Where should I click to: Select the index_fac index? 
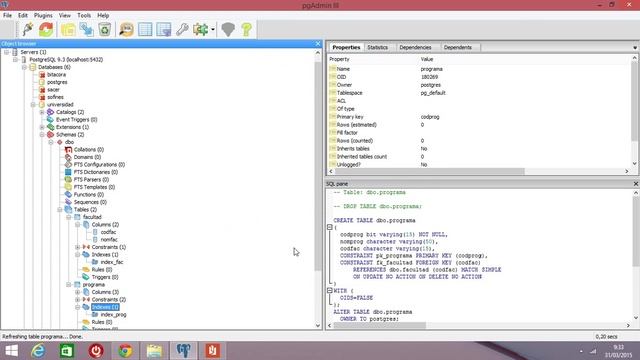[112, 262]
